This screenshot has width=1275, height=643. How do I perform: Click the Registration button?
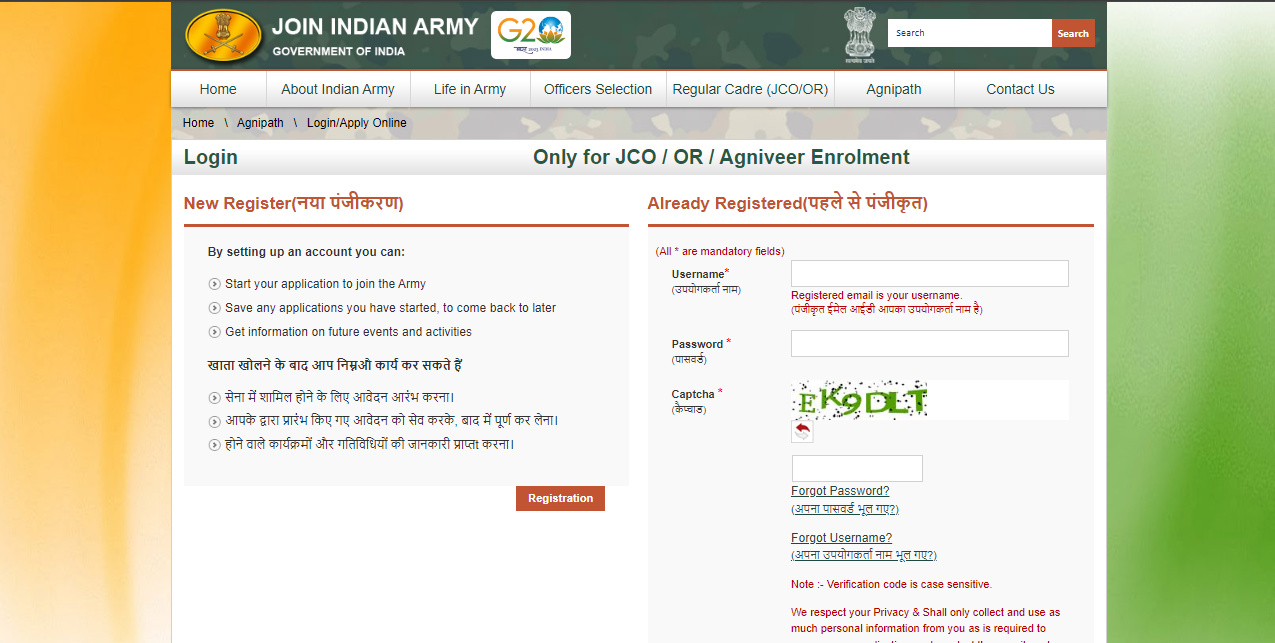[x=560, y=498]
